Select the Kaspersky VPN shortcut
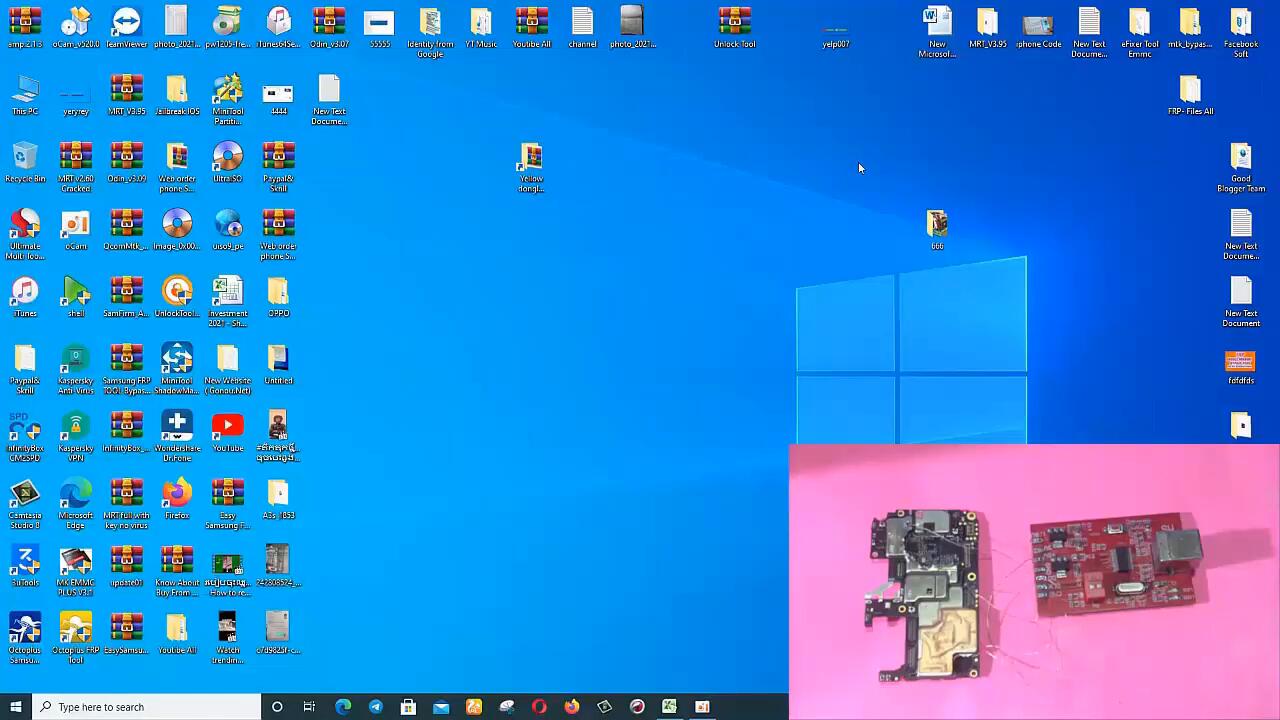Viewport: 1280px width, 720px height. tap(76, 429)
